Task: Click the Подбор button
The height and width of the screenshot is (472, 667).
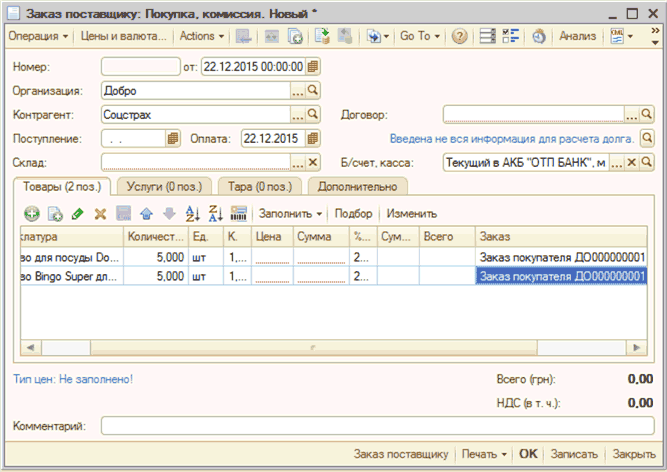Action: (353, 213)
